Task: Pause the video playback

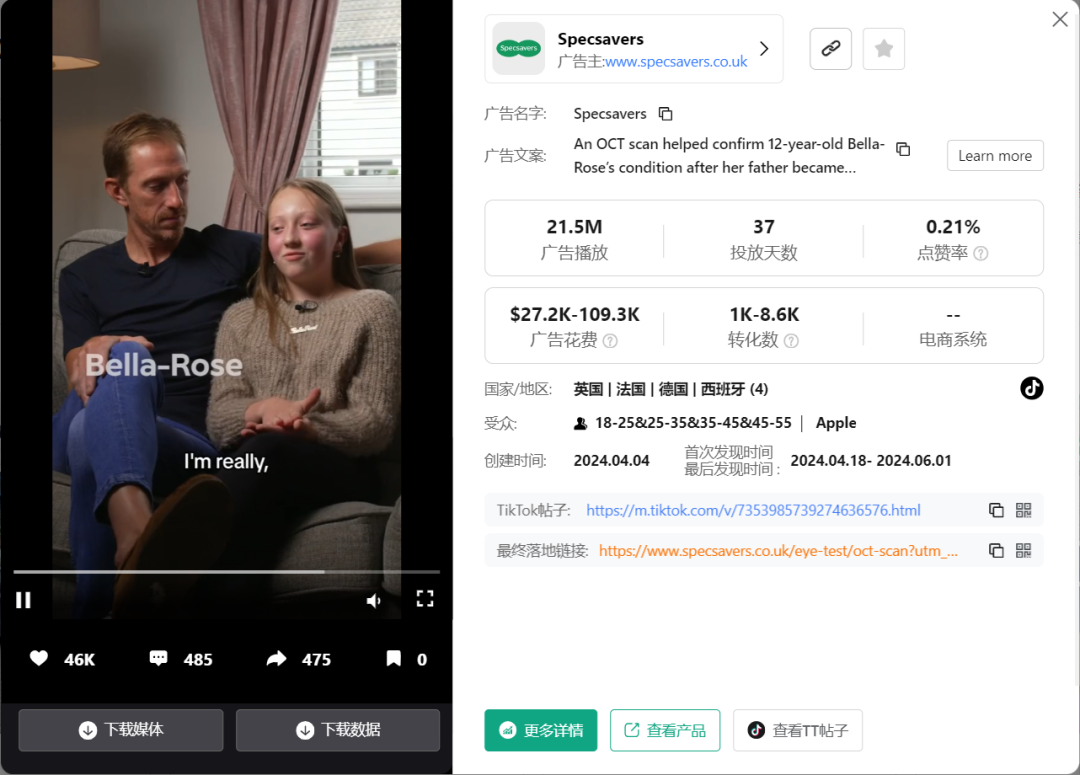Action: (23, 600)
